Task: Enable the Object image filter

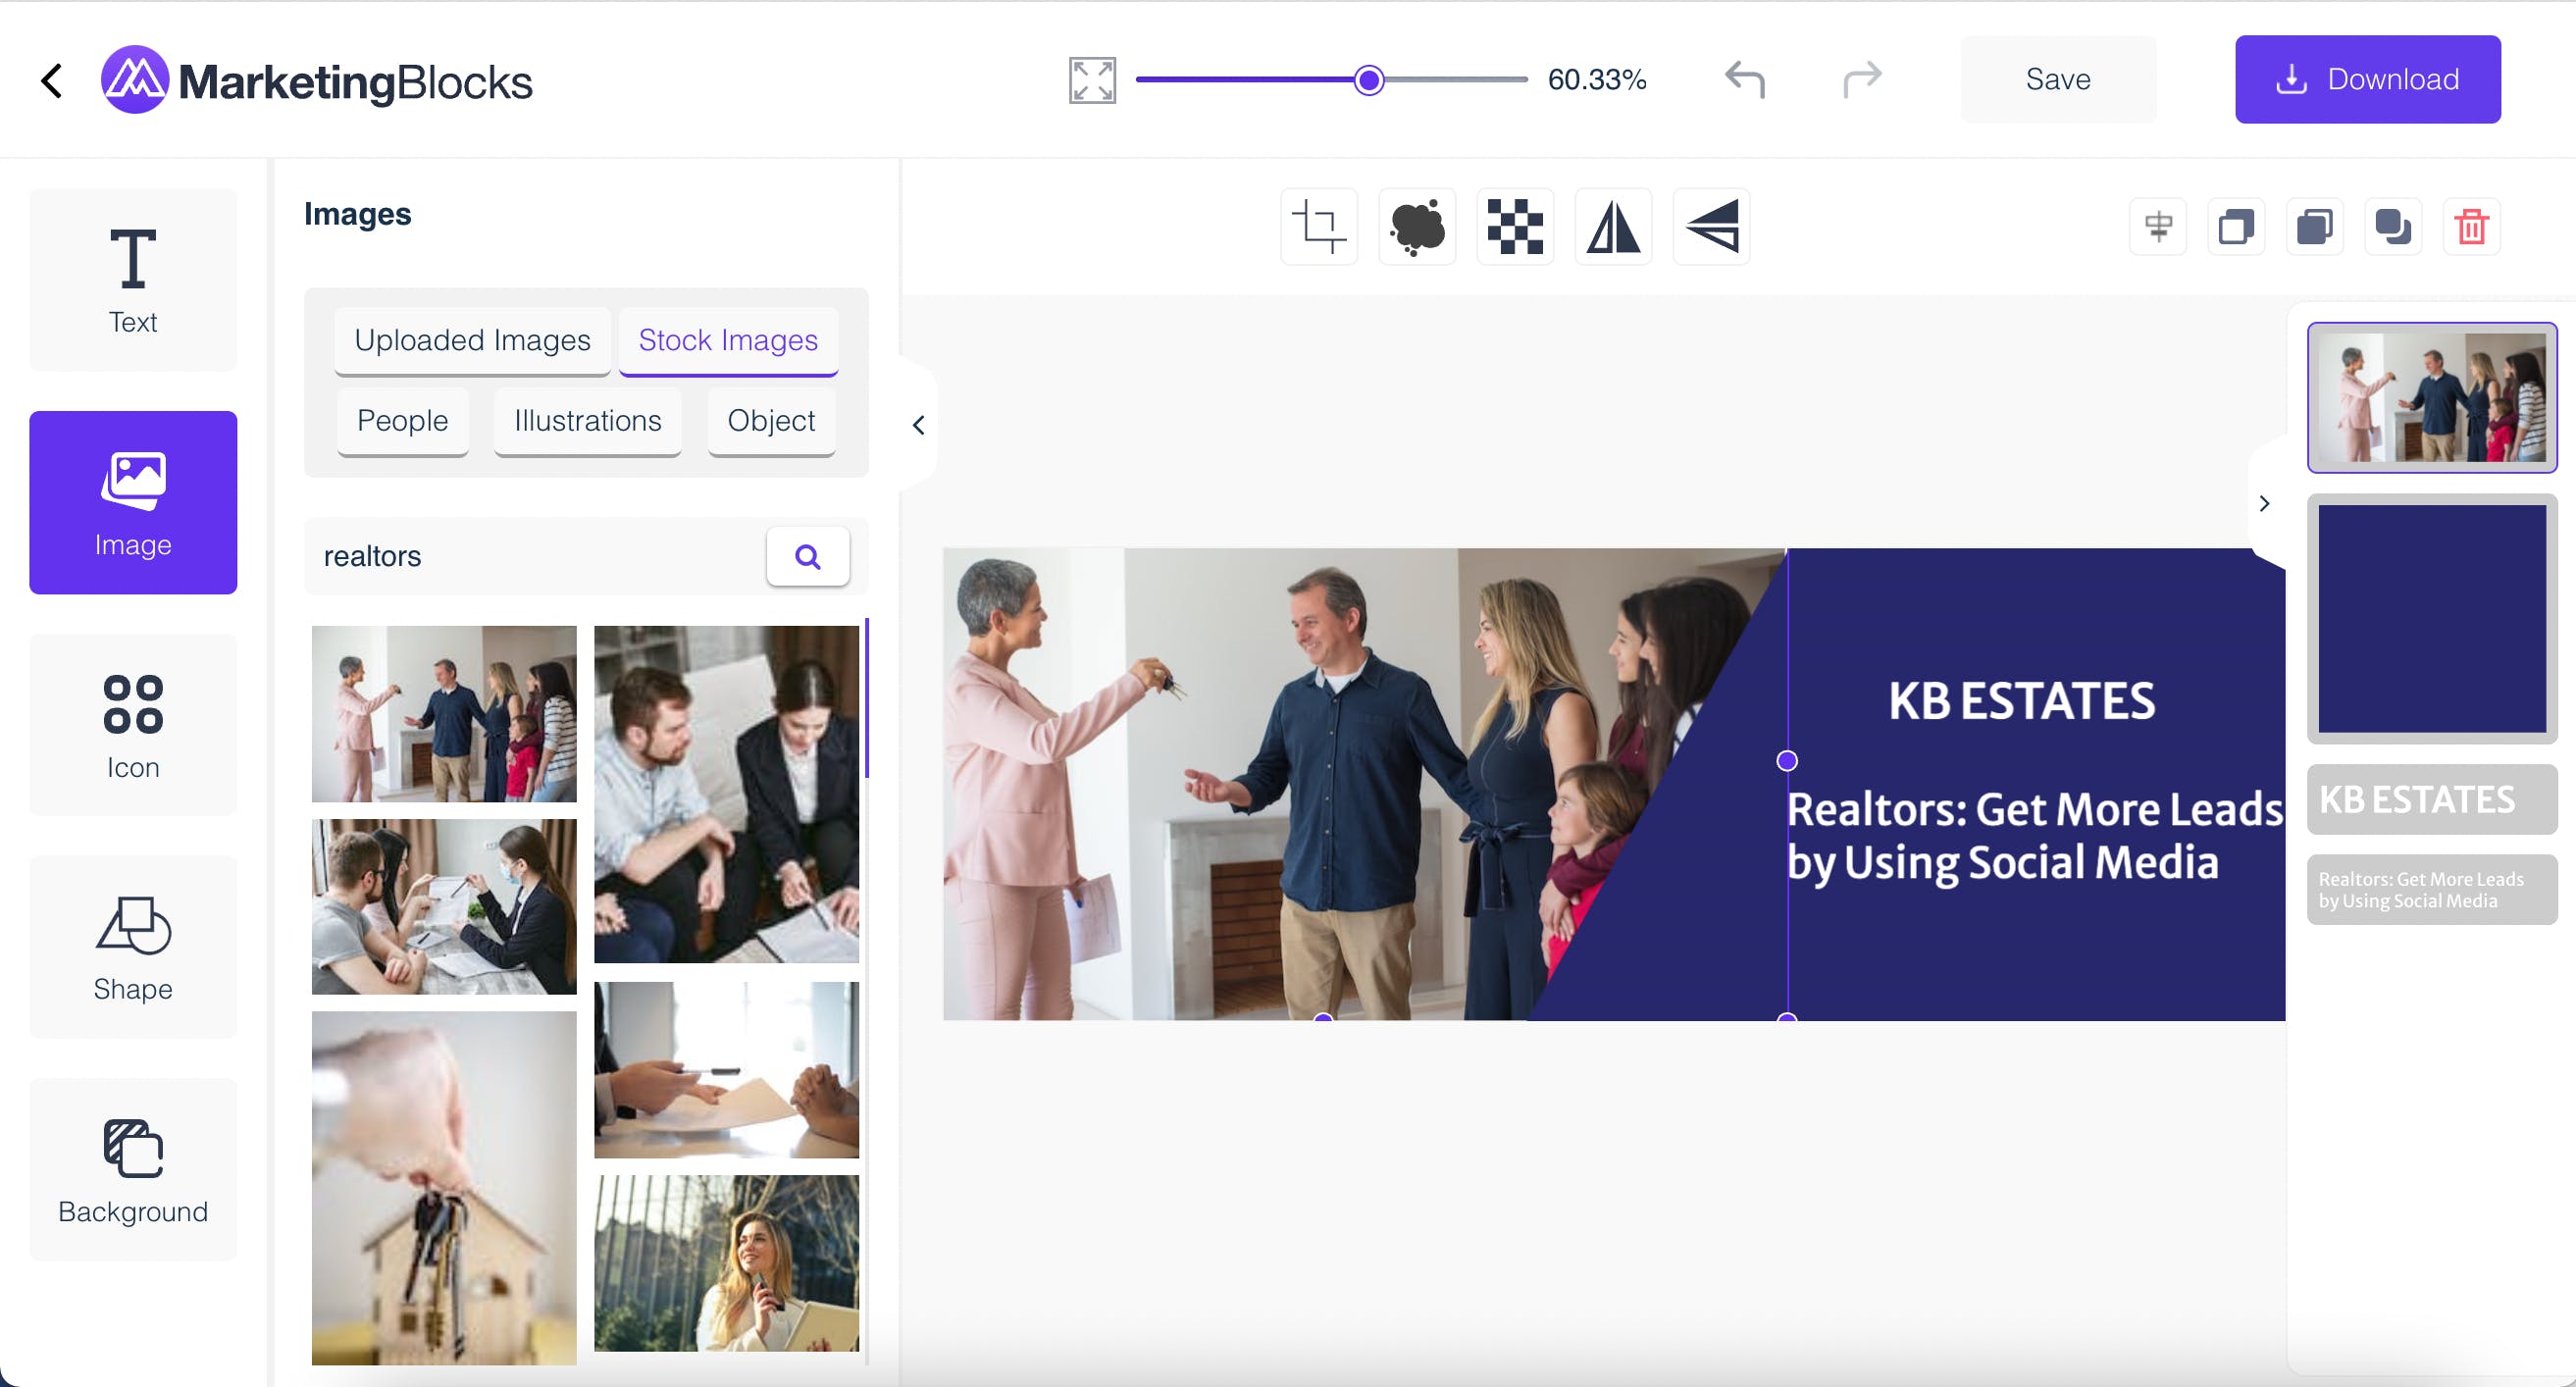Action: 770,421
